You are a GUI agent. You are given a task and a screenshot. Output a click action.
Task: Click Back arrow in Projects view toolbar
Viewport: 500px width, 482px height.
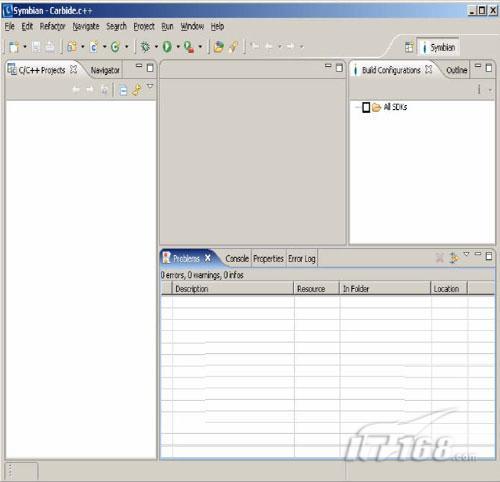click(76, 90)
